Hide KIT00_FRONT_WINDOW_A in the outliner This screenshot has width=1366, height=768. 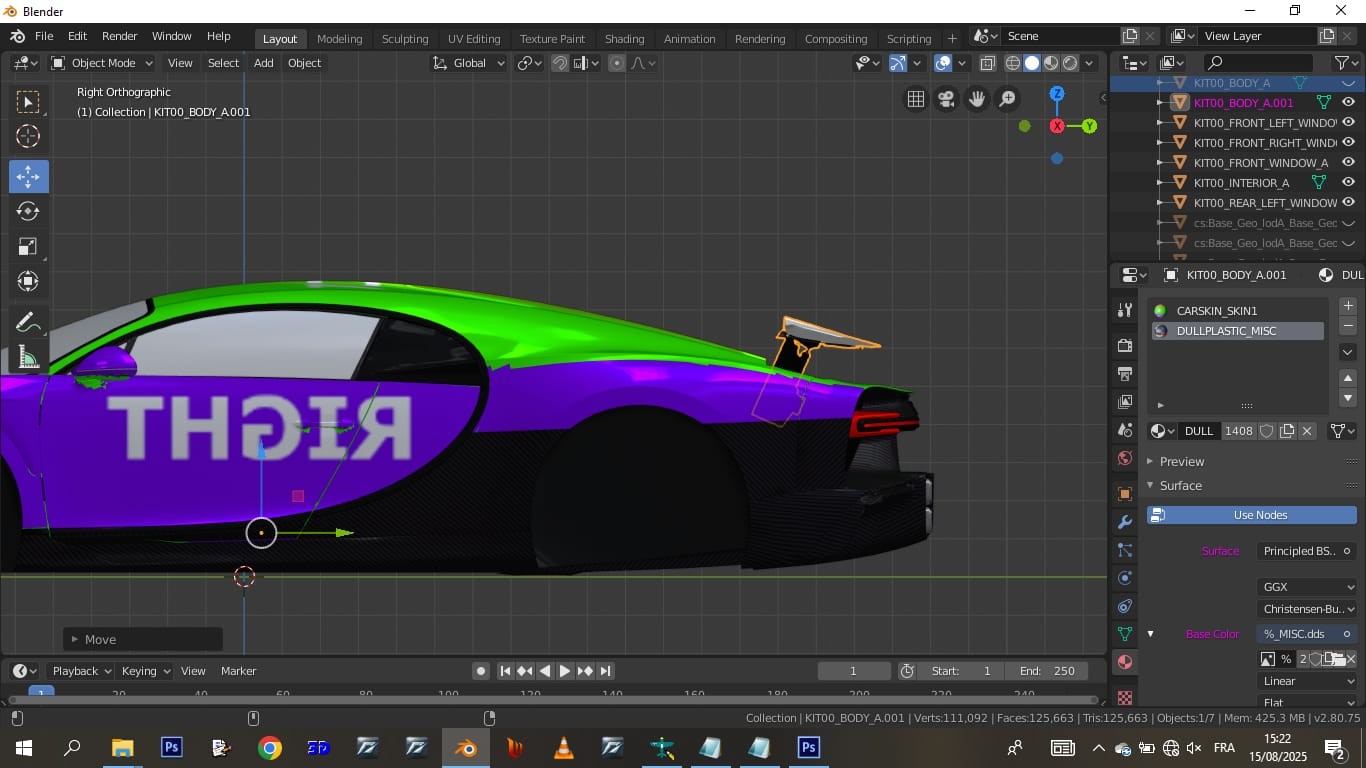tap(1348, 162)
